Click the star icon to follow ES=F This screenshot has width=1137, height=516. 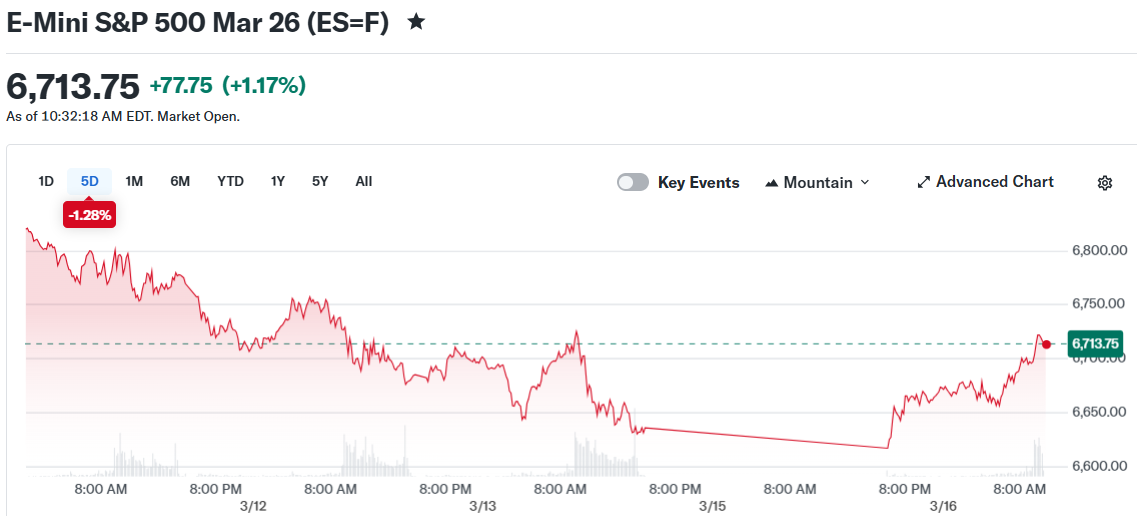416,22
